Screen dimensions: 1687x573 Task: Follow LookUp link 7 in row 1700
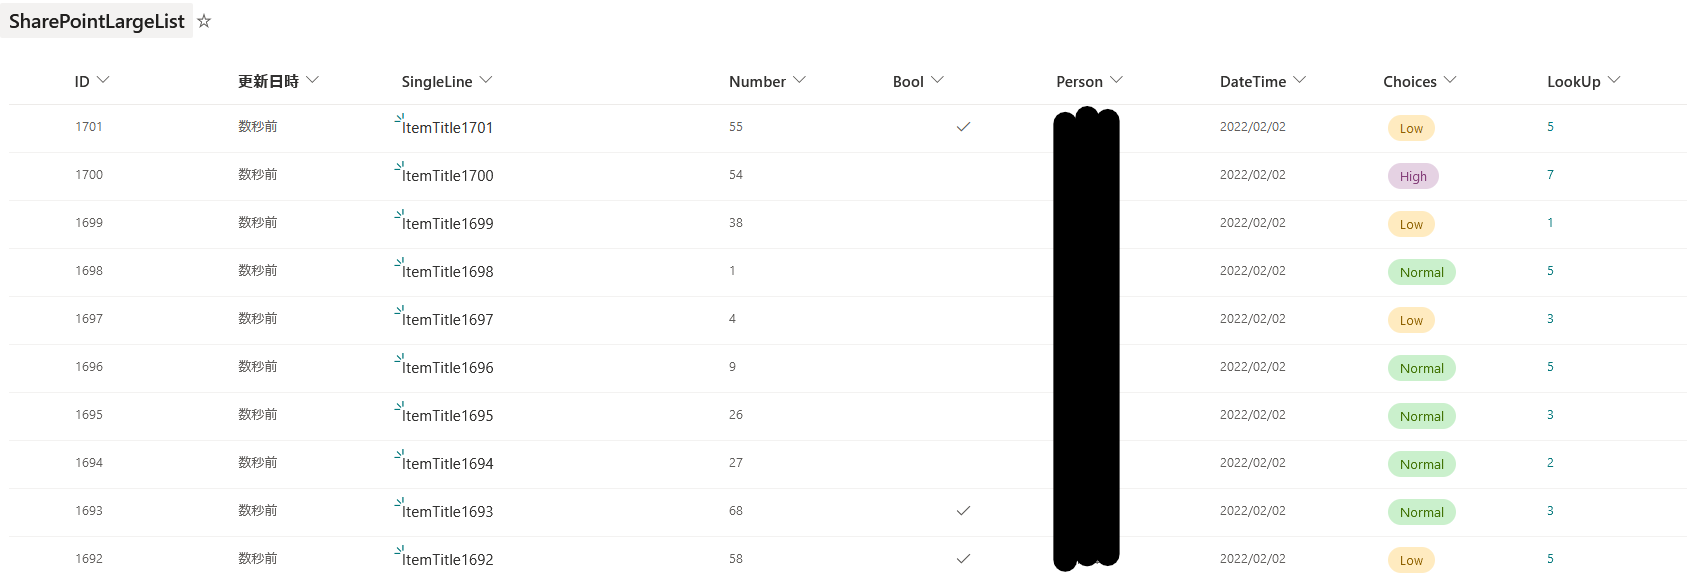point(1550,175)
